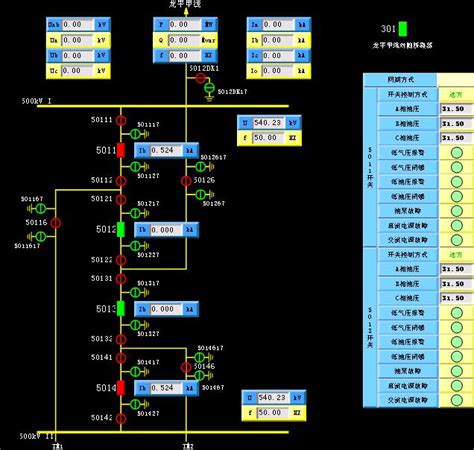
Task: Click the 5012DK17 green grounding switch
Action: (209, 88)
